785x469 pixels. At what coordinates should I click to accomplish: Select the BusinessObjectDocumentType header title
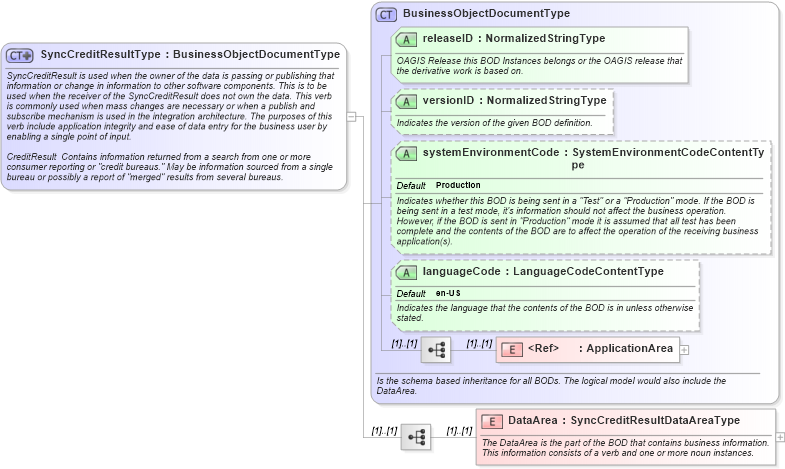(x=486, y=13)
